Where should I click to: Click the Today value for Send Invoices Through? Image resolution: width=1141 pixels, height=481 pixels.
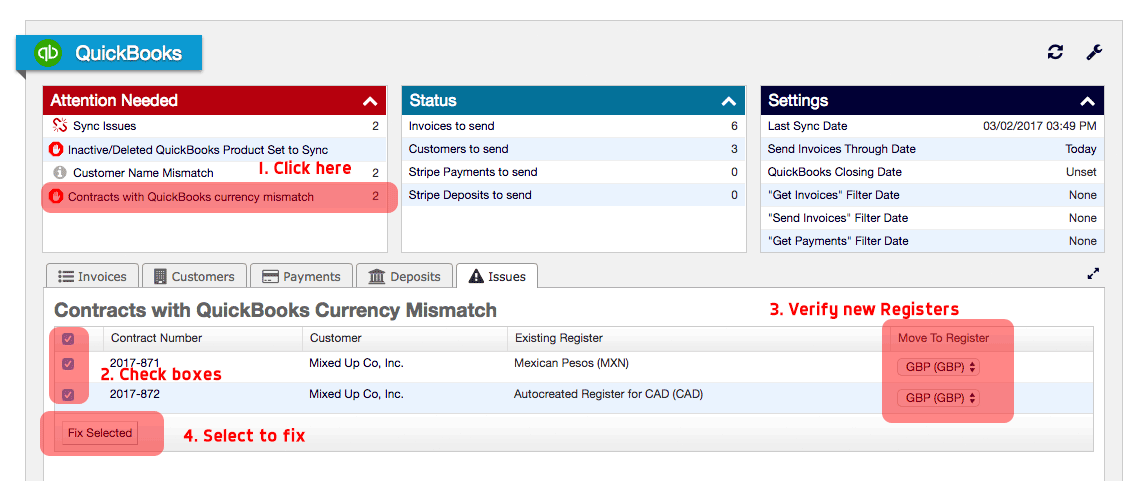tap(1081, 149)
